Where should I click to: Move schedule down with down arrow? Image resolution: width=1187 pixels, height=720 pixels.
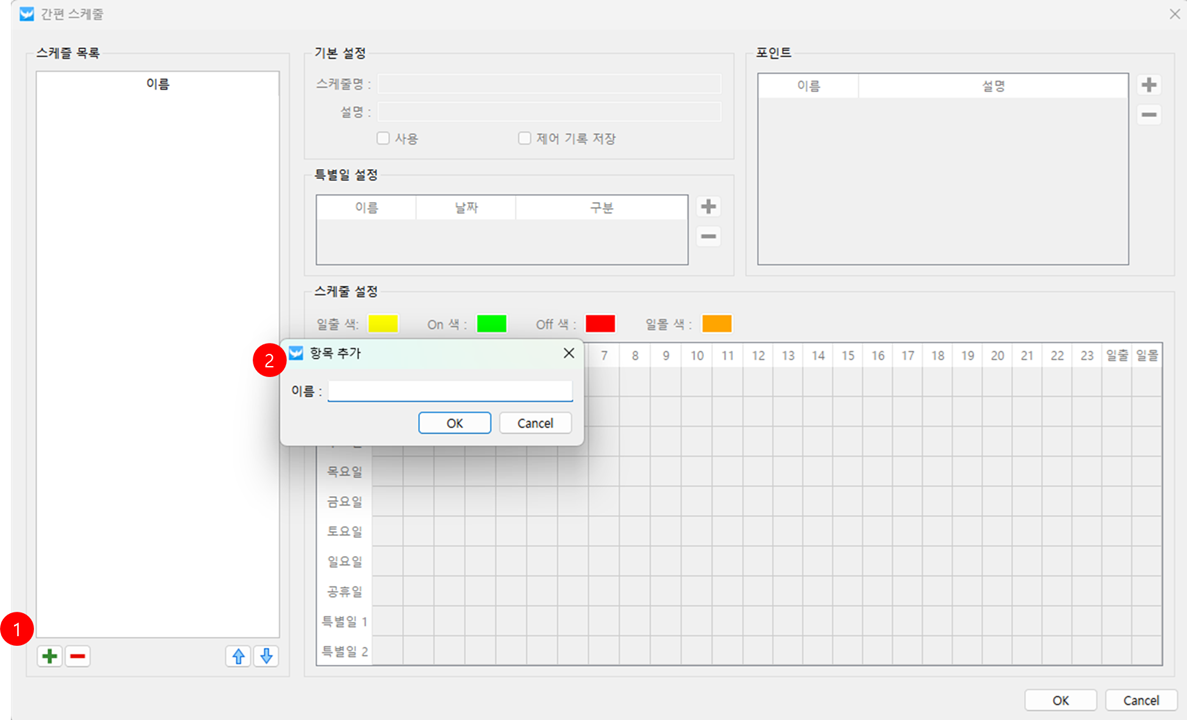pos(266,657)
